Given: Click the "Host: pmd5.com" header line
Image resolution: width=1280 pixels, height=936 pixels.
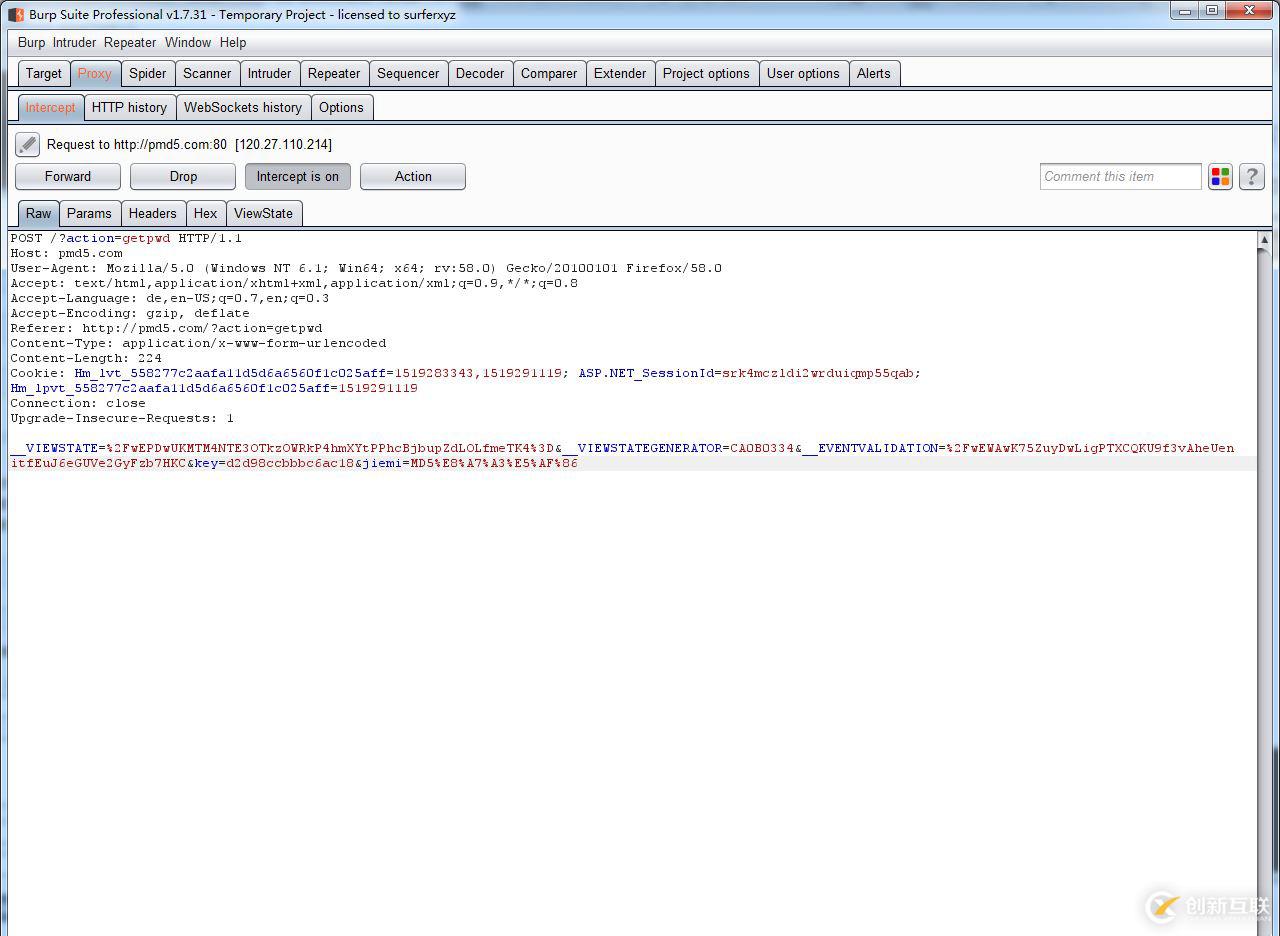Looking at the screenshot, I should point(66,253).
